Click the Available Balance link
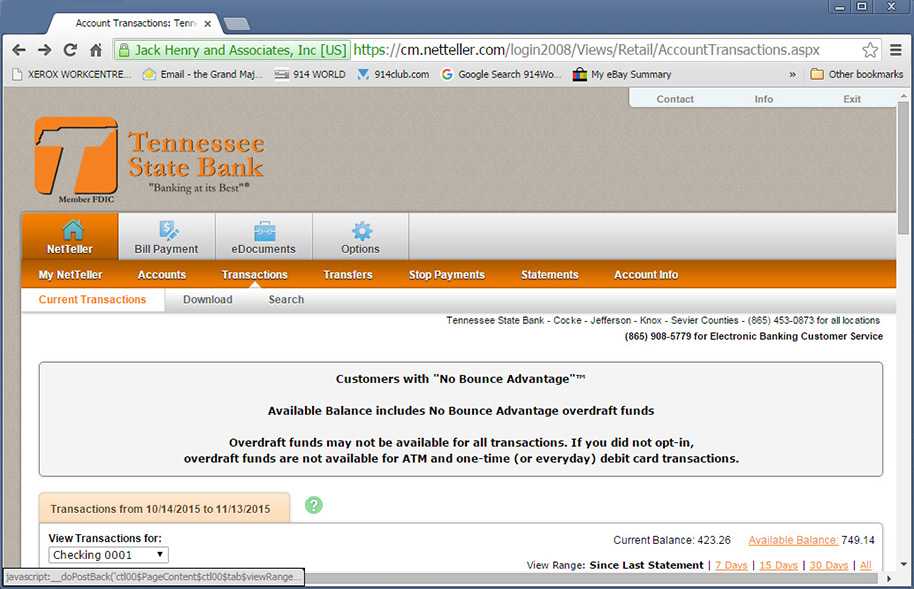This screenshot has width=914, height=589. 793,540
